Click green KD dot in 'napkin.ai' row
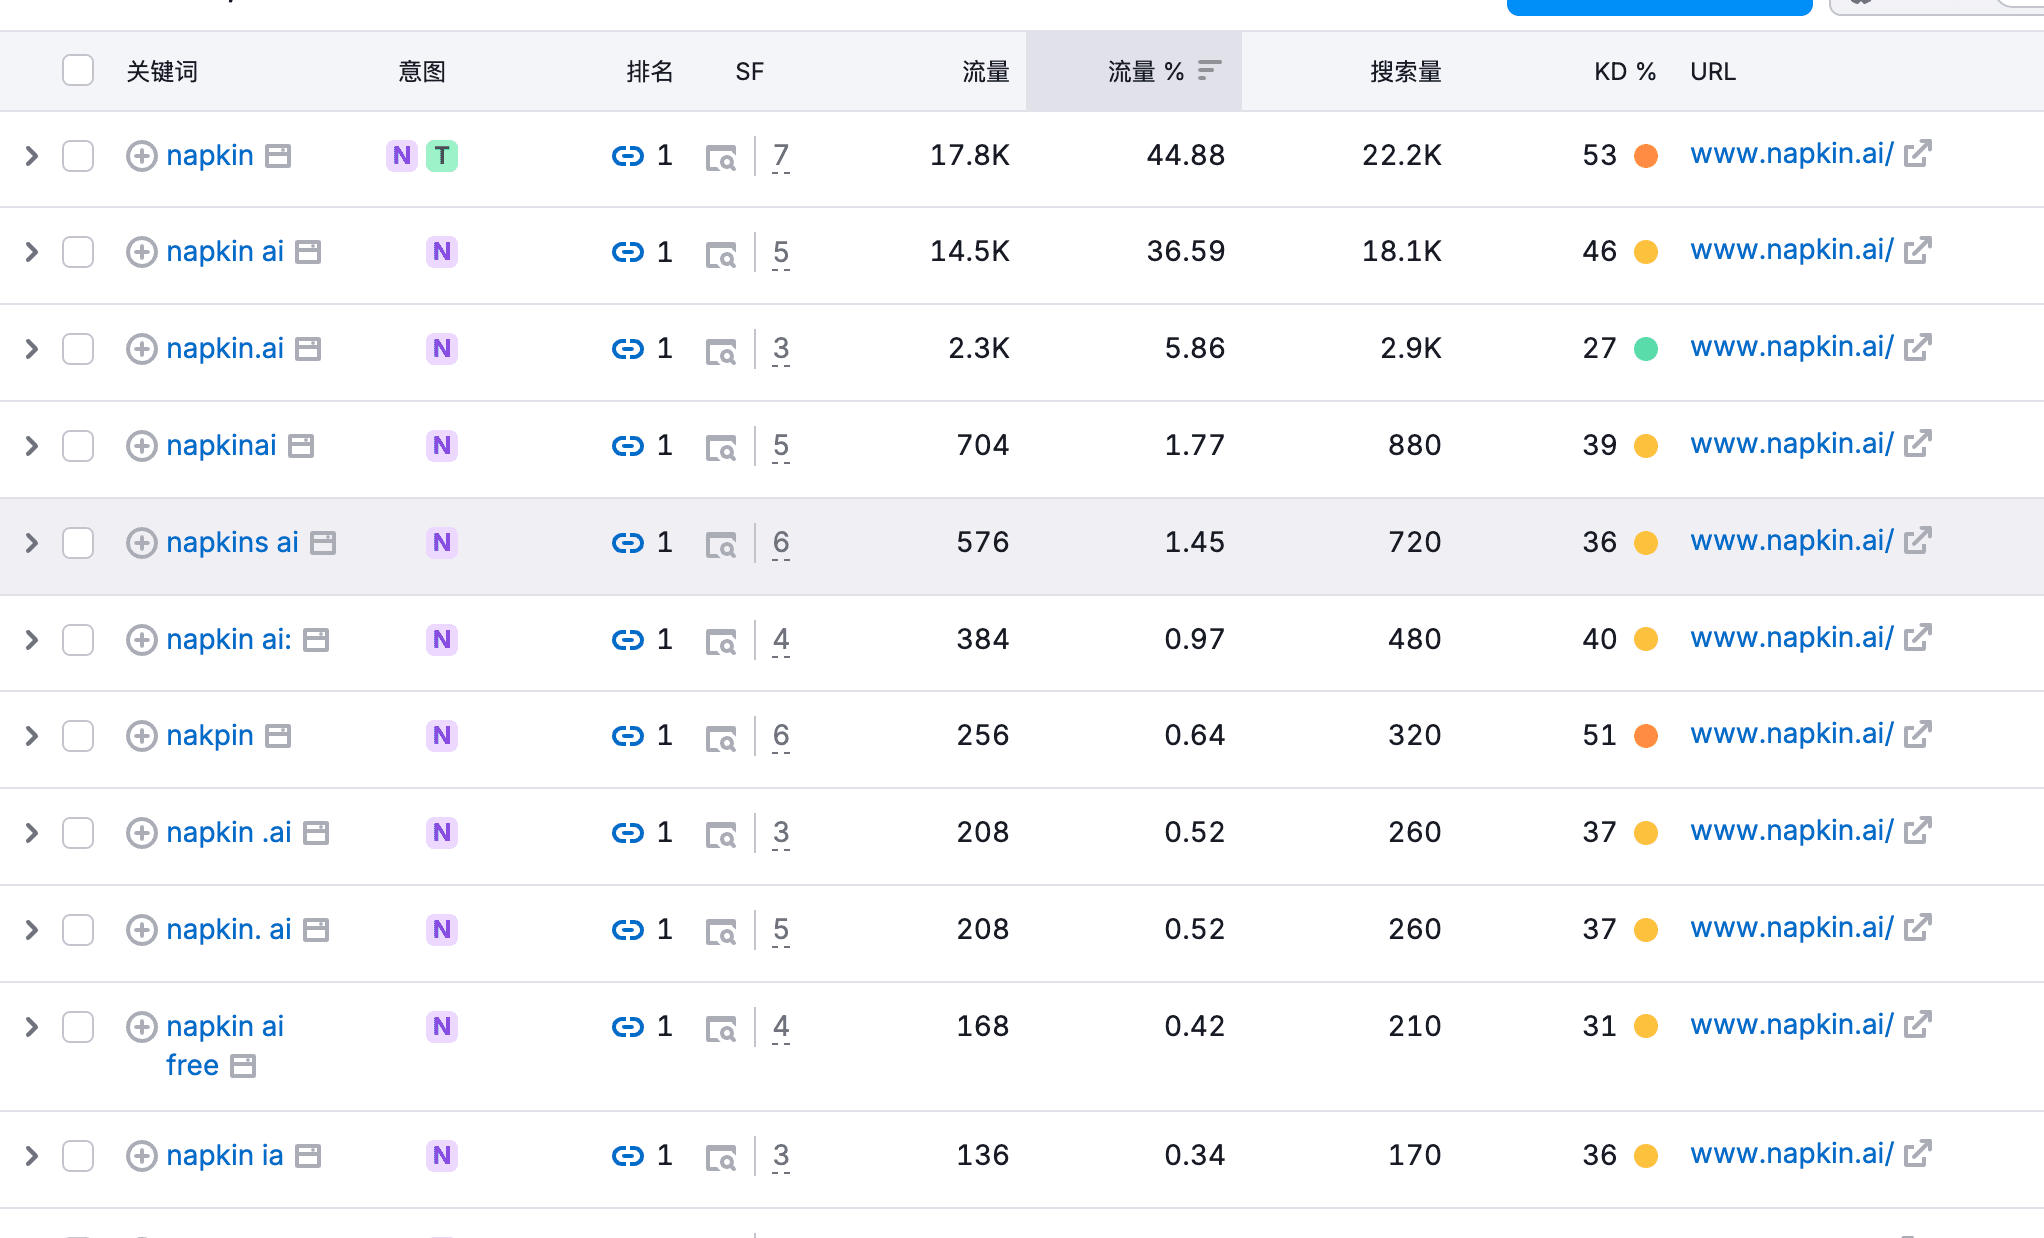 [1646, 349]
